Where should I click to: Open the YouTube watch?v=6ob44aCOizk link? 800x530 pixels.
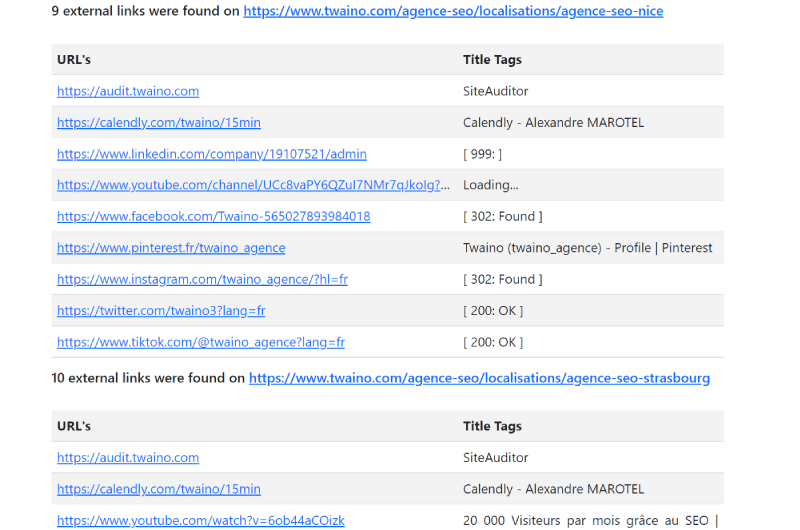(x=201, y=520)
